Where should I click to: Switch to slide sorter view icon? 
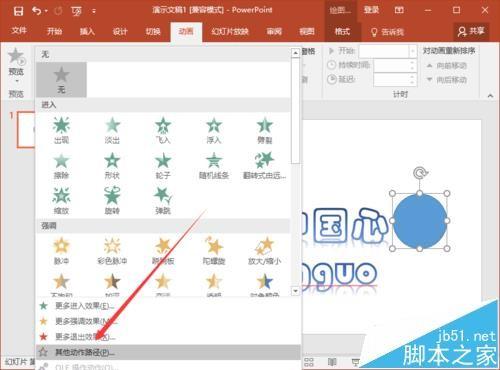point(309,362)
